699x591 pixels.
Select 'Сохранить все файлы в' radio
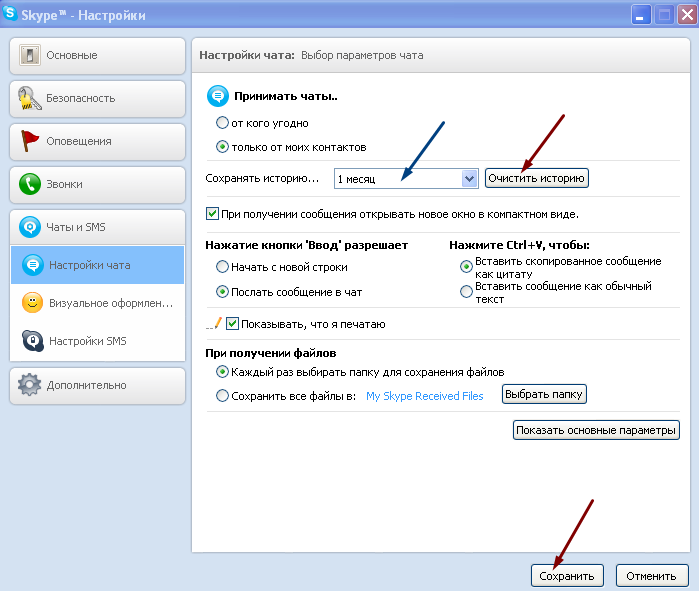coord(222,395)
